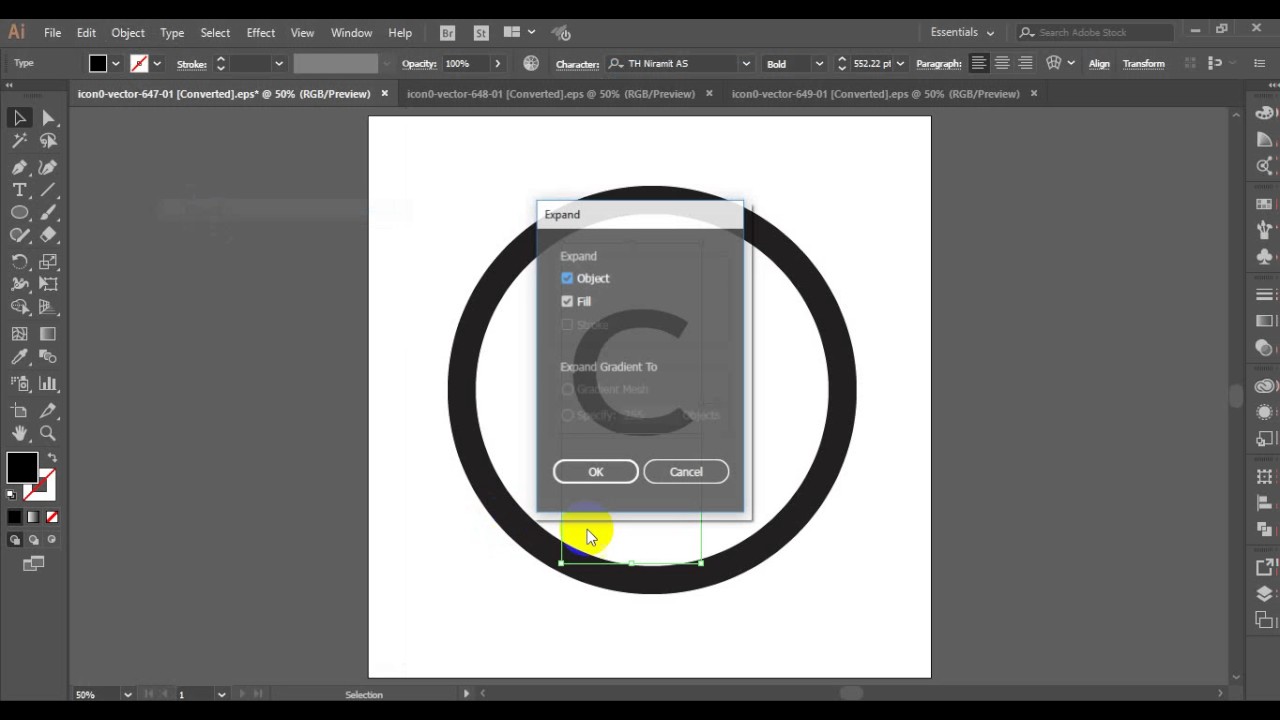
Task: Open the Object menu
Action: click(x=127, y=32)
